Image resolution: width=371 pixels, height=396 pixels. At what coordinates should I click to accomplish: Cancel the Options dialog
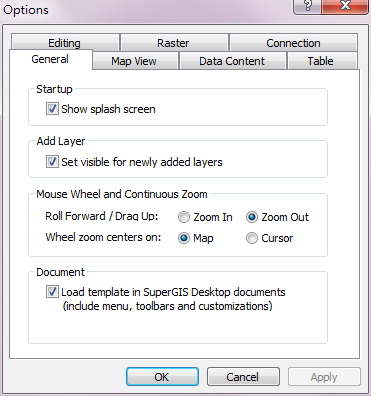tap(243, 377)
